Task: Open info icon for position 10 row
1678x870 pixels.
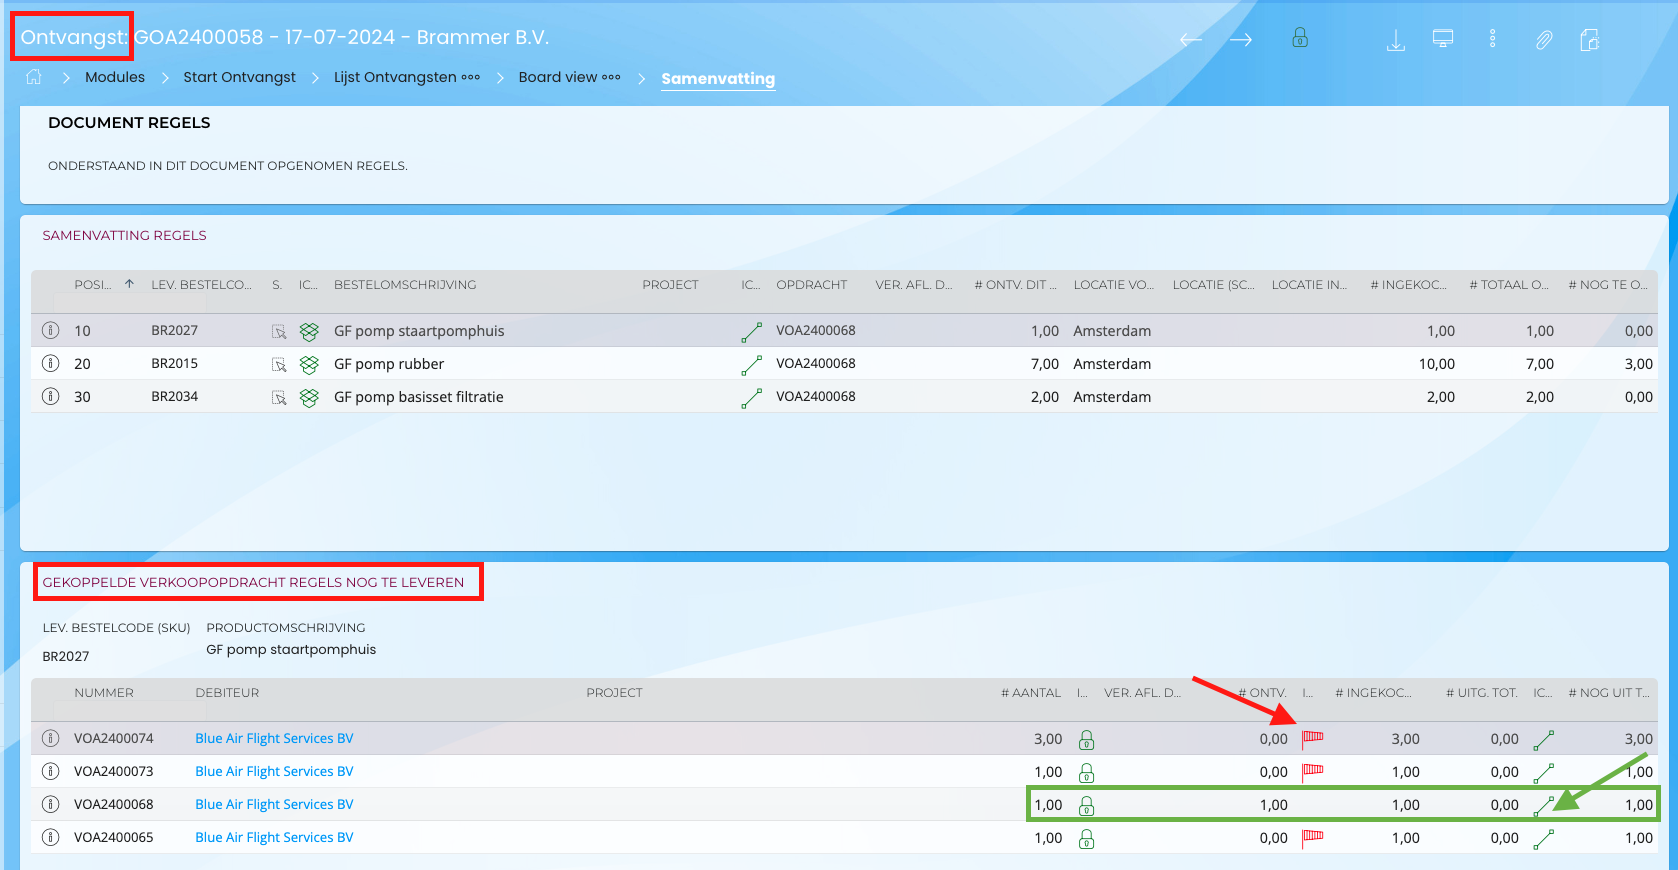Action: click(50, 330)
